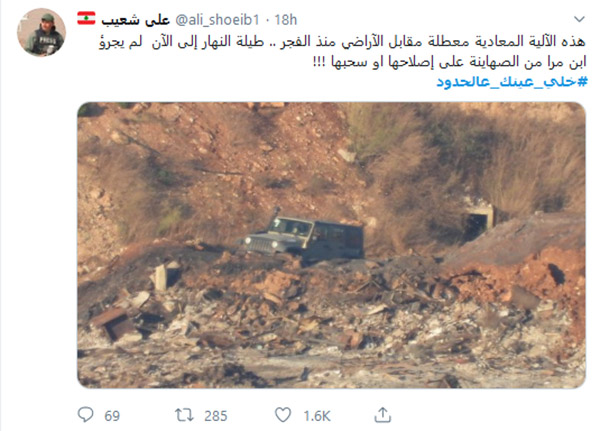Image resolution: width=600 pixels, height=431 pixels.
Task: Like the tweet with heart icon
Action: tap(283, 415)
